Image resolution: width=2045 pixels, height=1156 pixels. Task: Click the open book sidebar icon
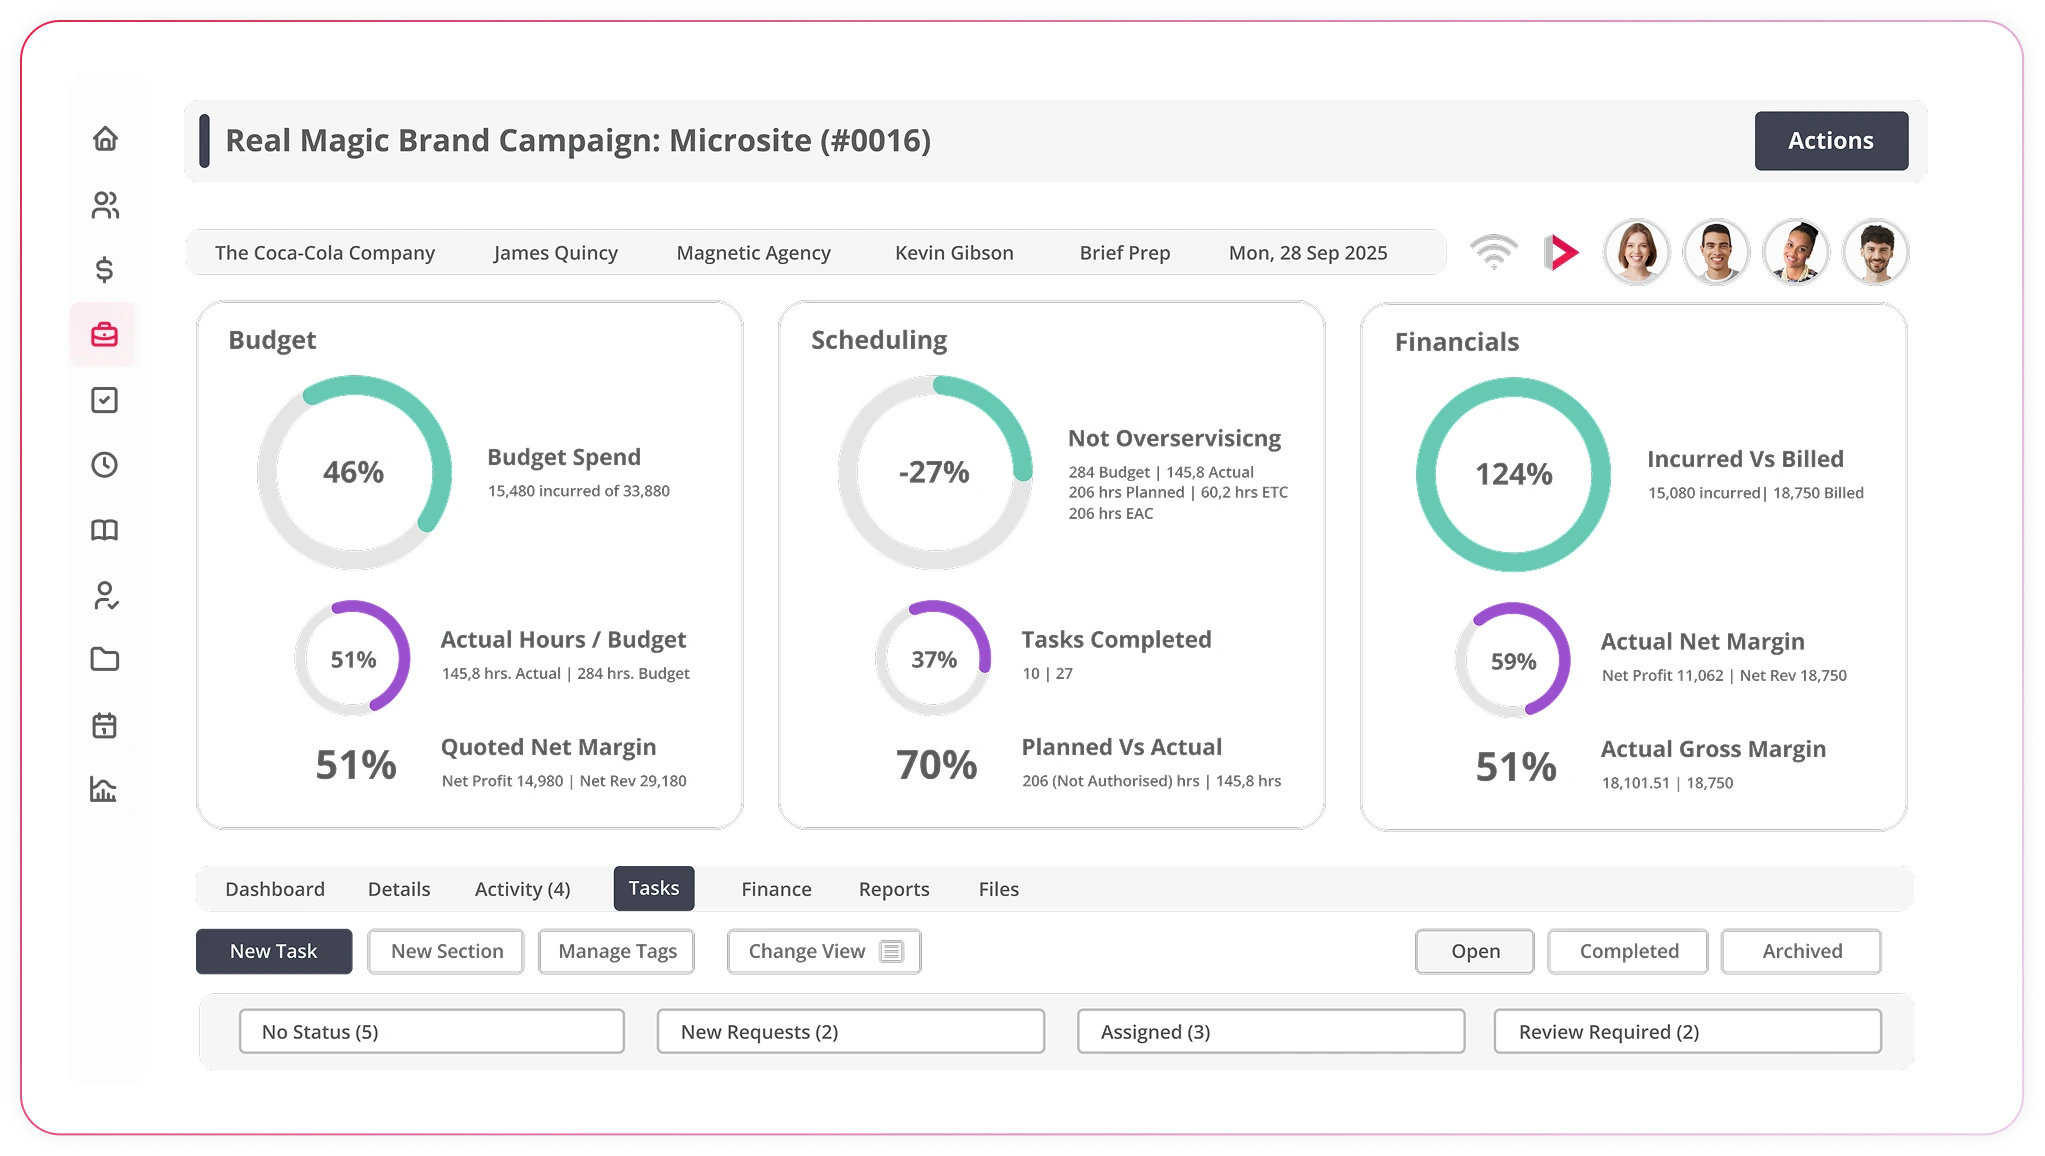[x=104, y=530]
